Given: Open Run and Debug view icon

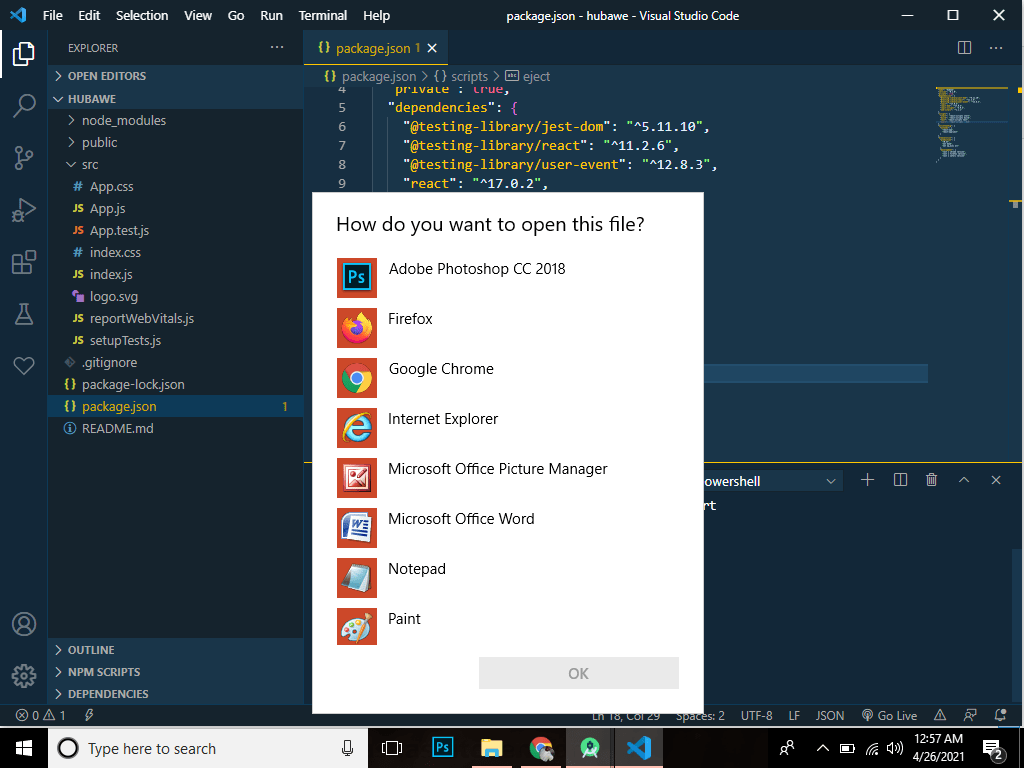Looking at the screenshot, I should click(24, 210).
